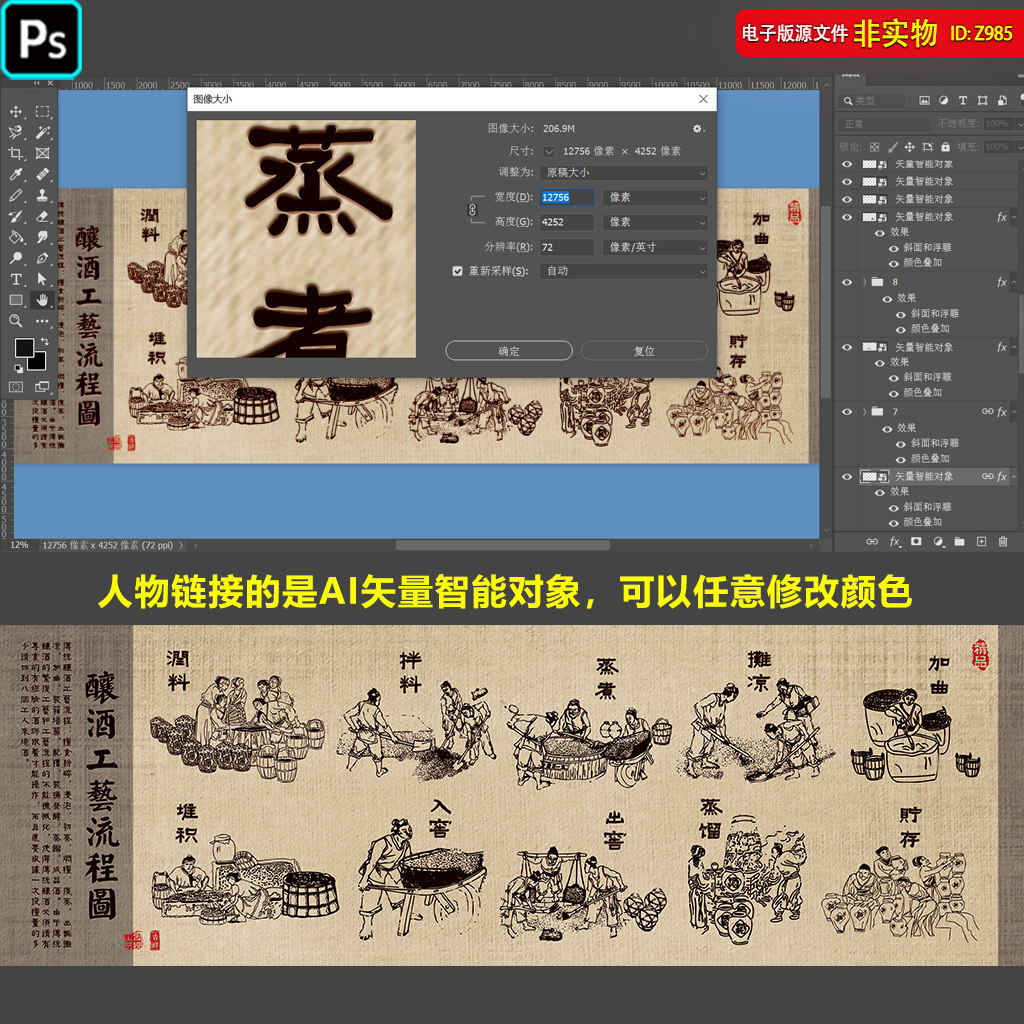Expand layer group 7 chevron
Screen dimensions: 1024x1024
[864, 411]
